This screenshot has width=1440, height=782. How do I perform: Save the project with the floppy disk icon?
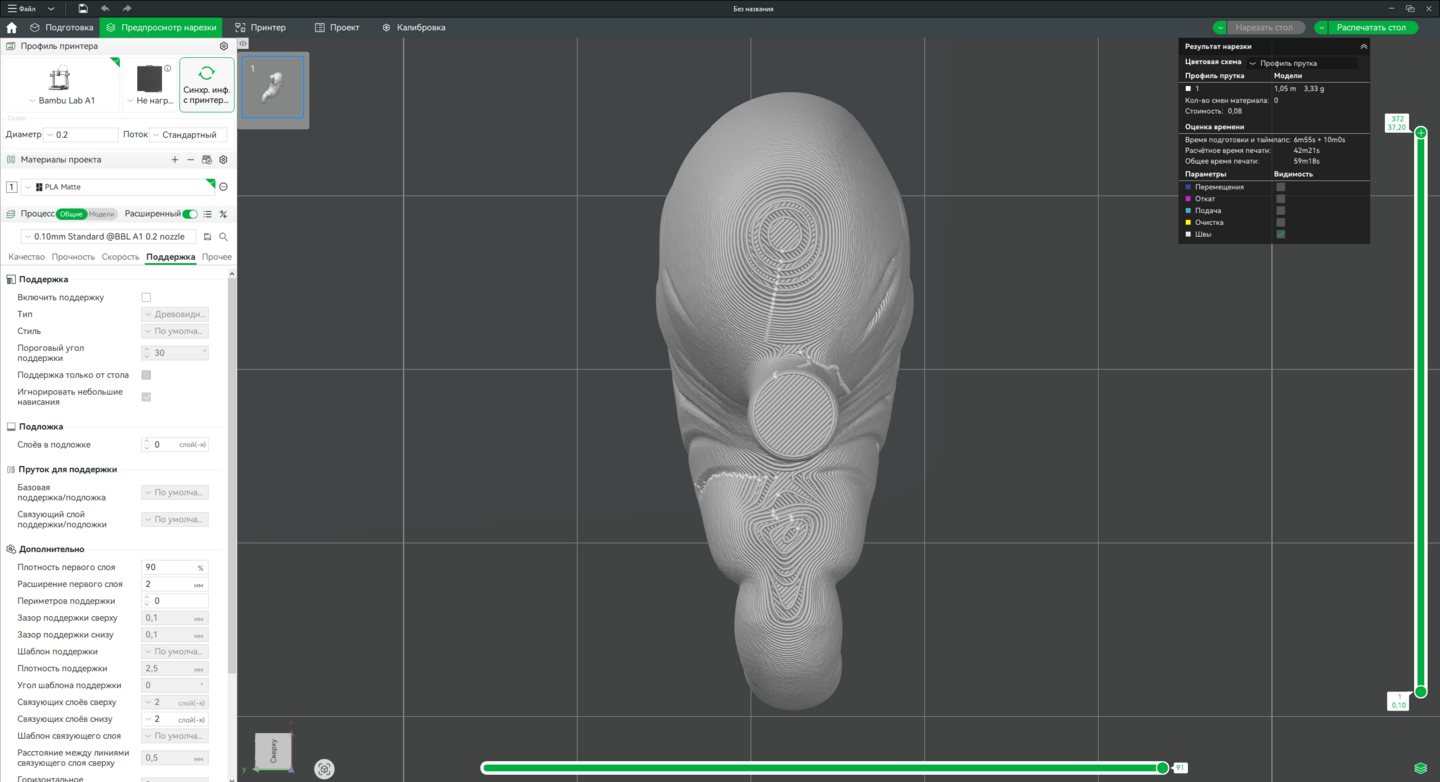pyautogui.click(x=83, y=9)
